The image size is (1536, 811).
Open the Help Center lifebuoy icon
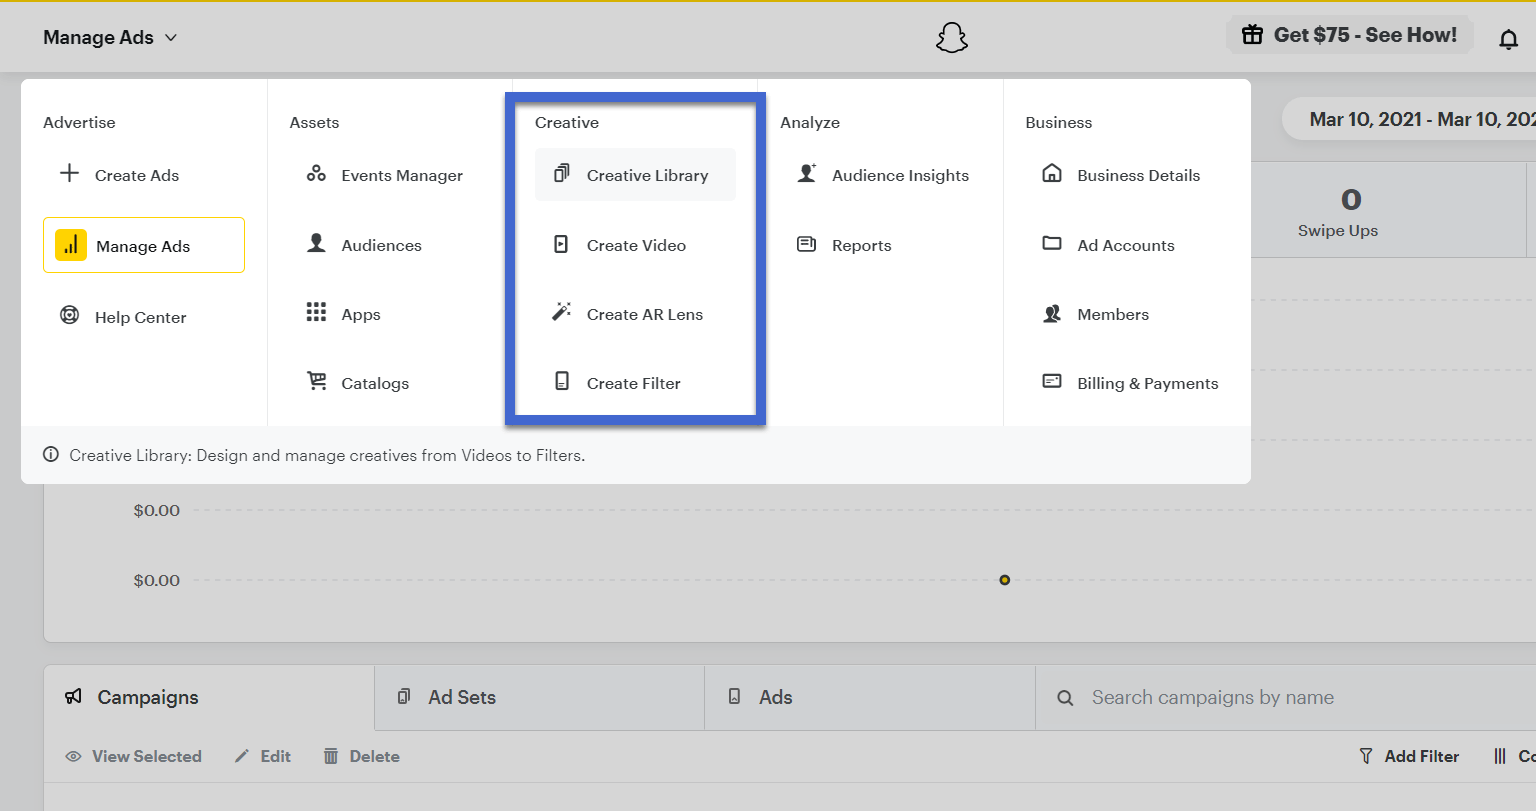pos(69,316)
